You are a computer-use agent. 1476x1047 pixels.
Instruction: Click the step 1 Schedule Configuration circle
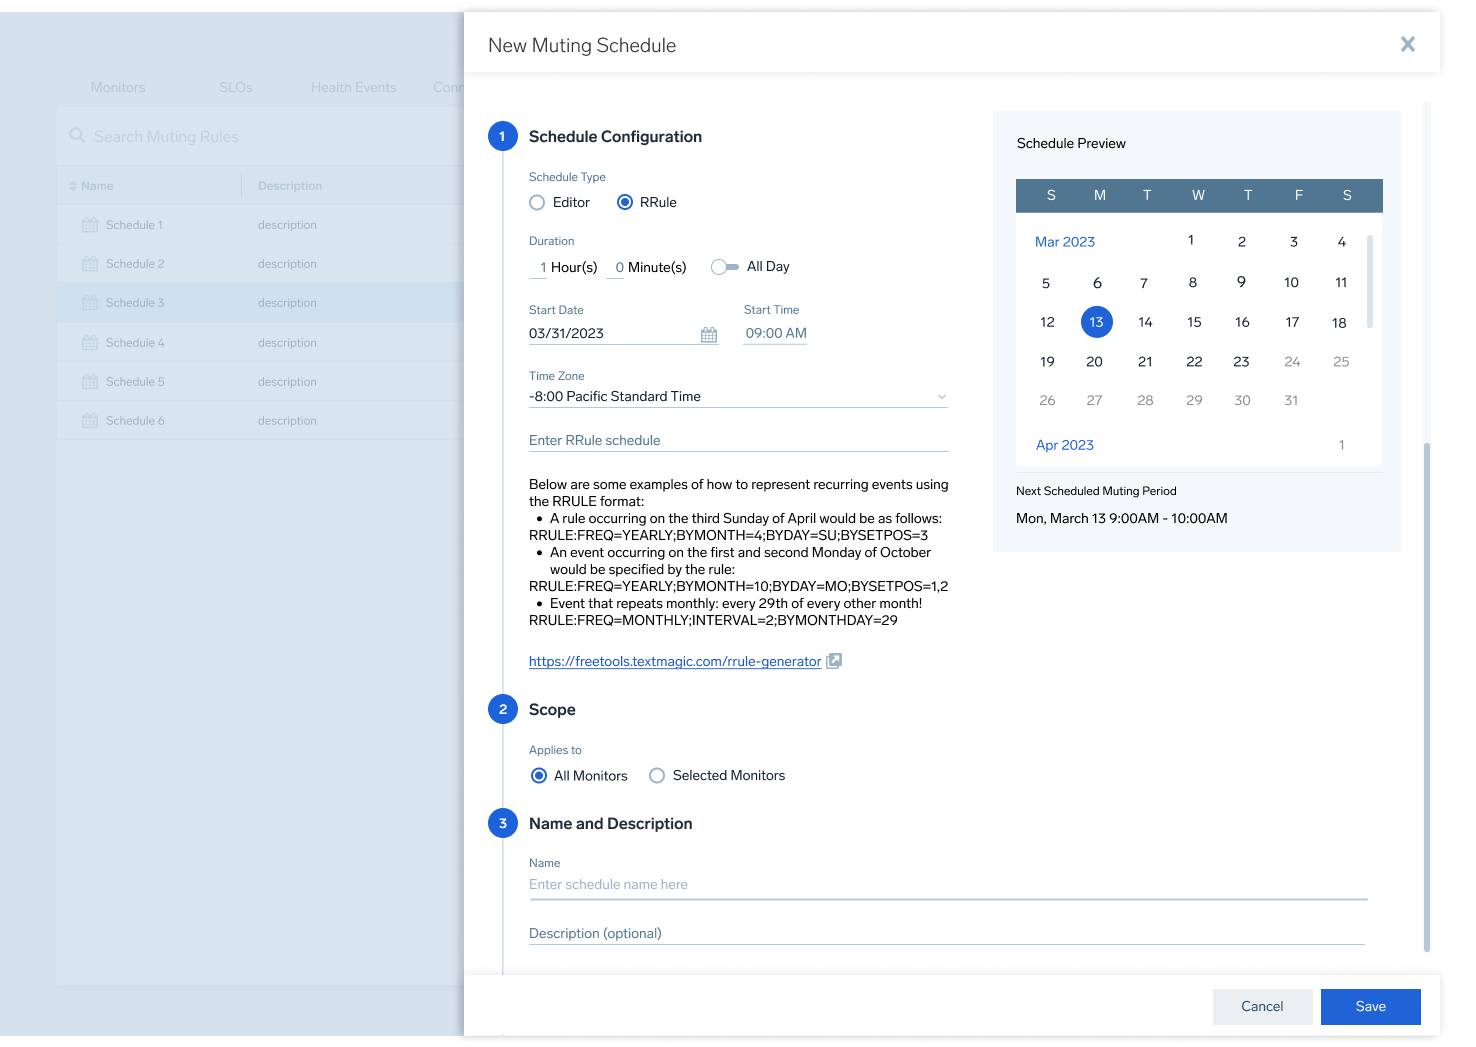[503, 136]
